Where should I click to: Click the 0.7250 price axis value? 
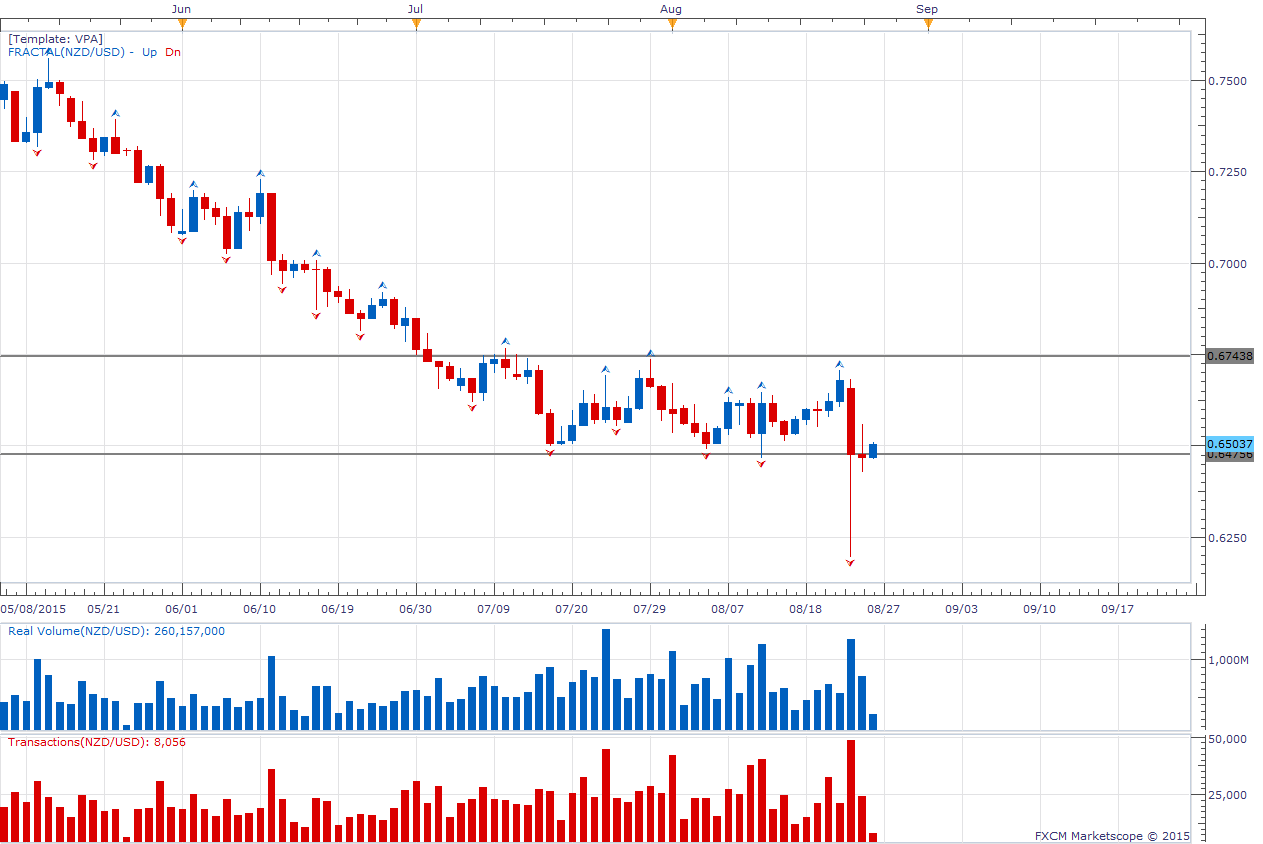pos(1226,172)
